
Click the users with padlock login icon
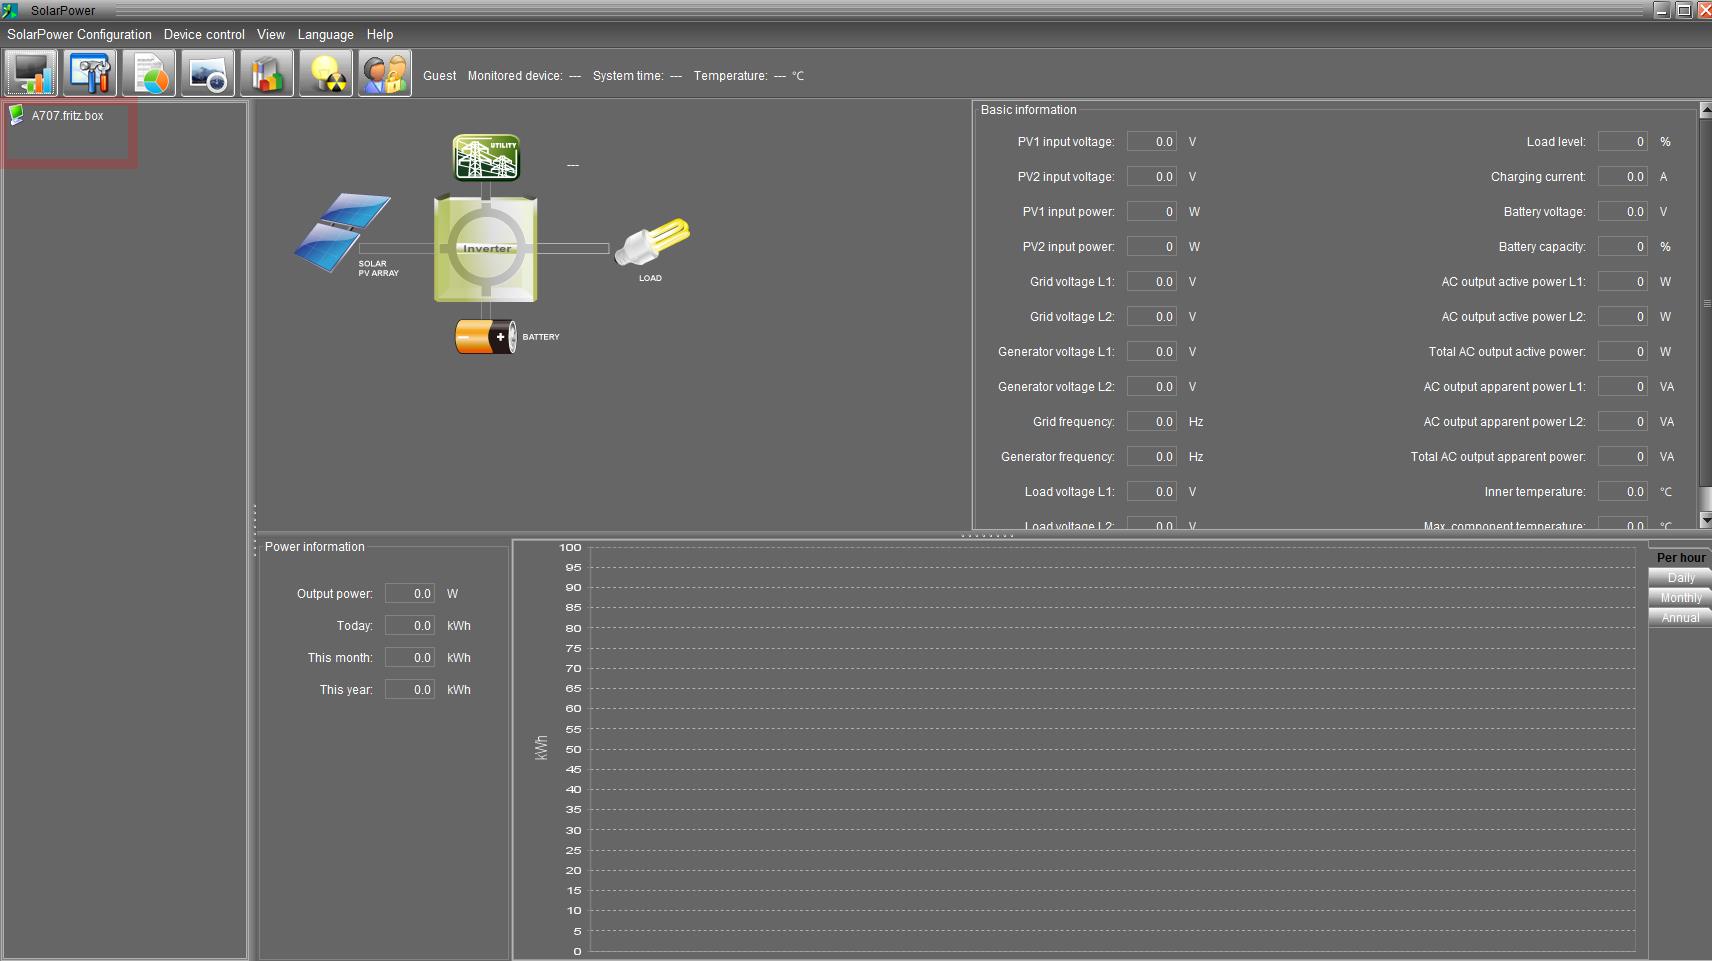click(384, 74)
